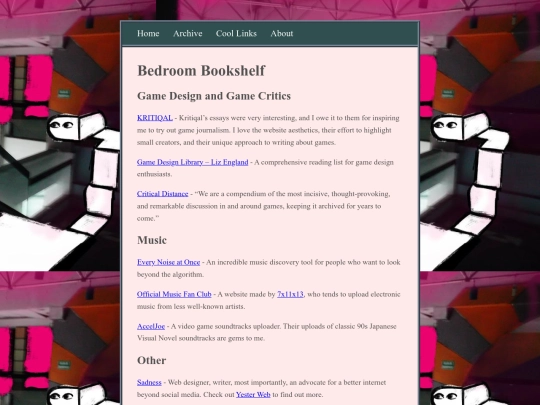Click the Music section heading
The width and height of the screenshot is (540, 405).
[152, 240]
